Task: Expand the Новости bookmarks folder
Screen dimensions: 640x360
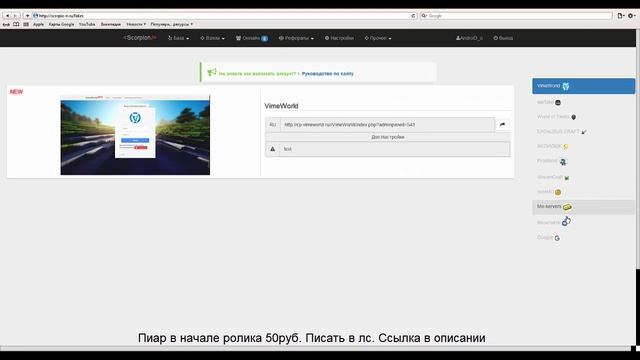Action: coord(136,24)
